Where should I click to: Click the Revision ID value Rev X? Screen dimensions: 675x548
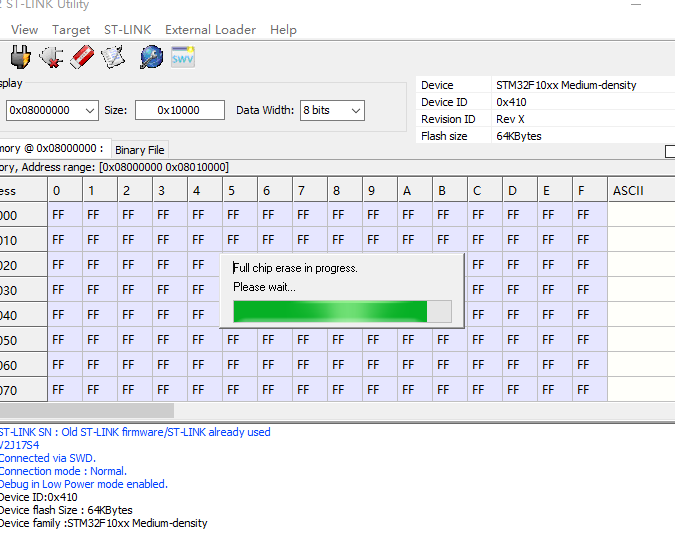tap(510, 119)
